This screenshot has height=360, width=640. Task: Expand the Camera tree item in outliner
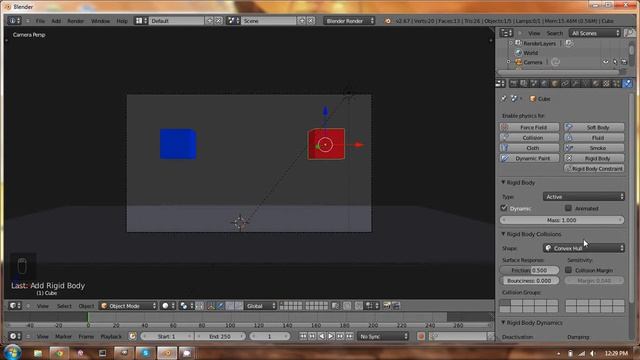coord(509,62)
